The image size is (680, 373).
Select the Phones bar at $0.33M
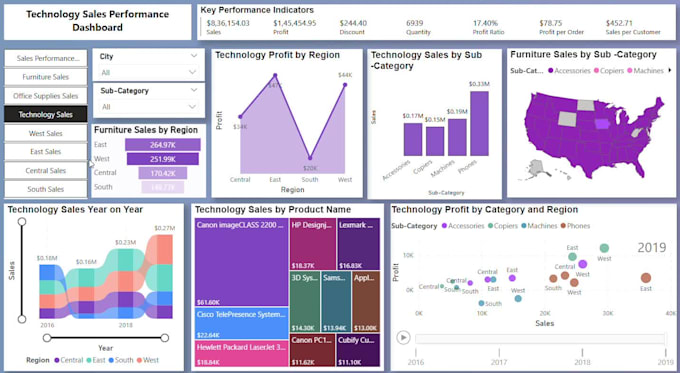[x=479, y=123]
